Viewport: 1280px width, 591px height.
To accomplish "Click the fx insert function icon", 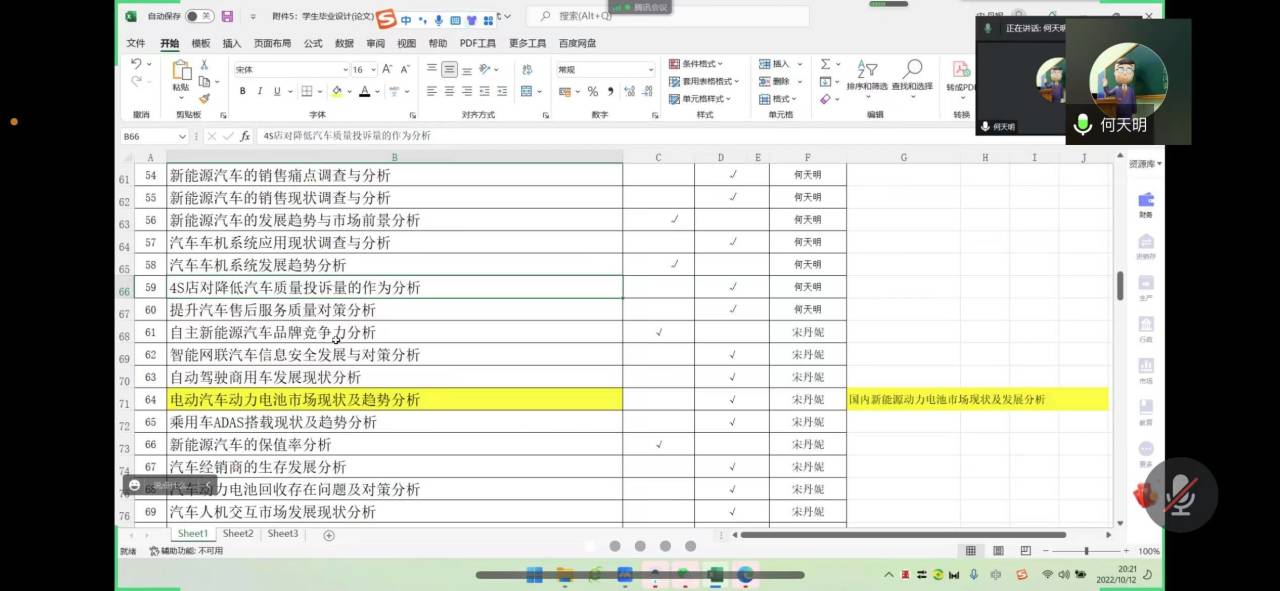I will coord(245,136).
